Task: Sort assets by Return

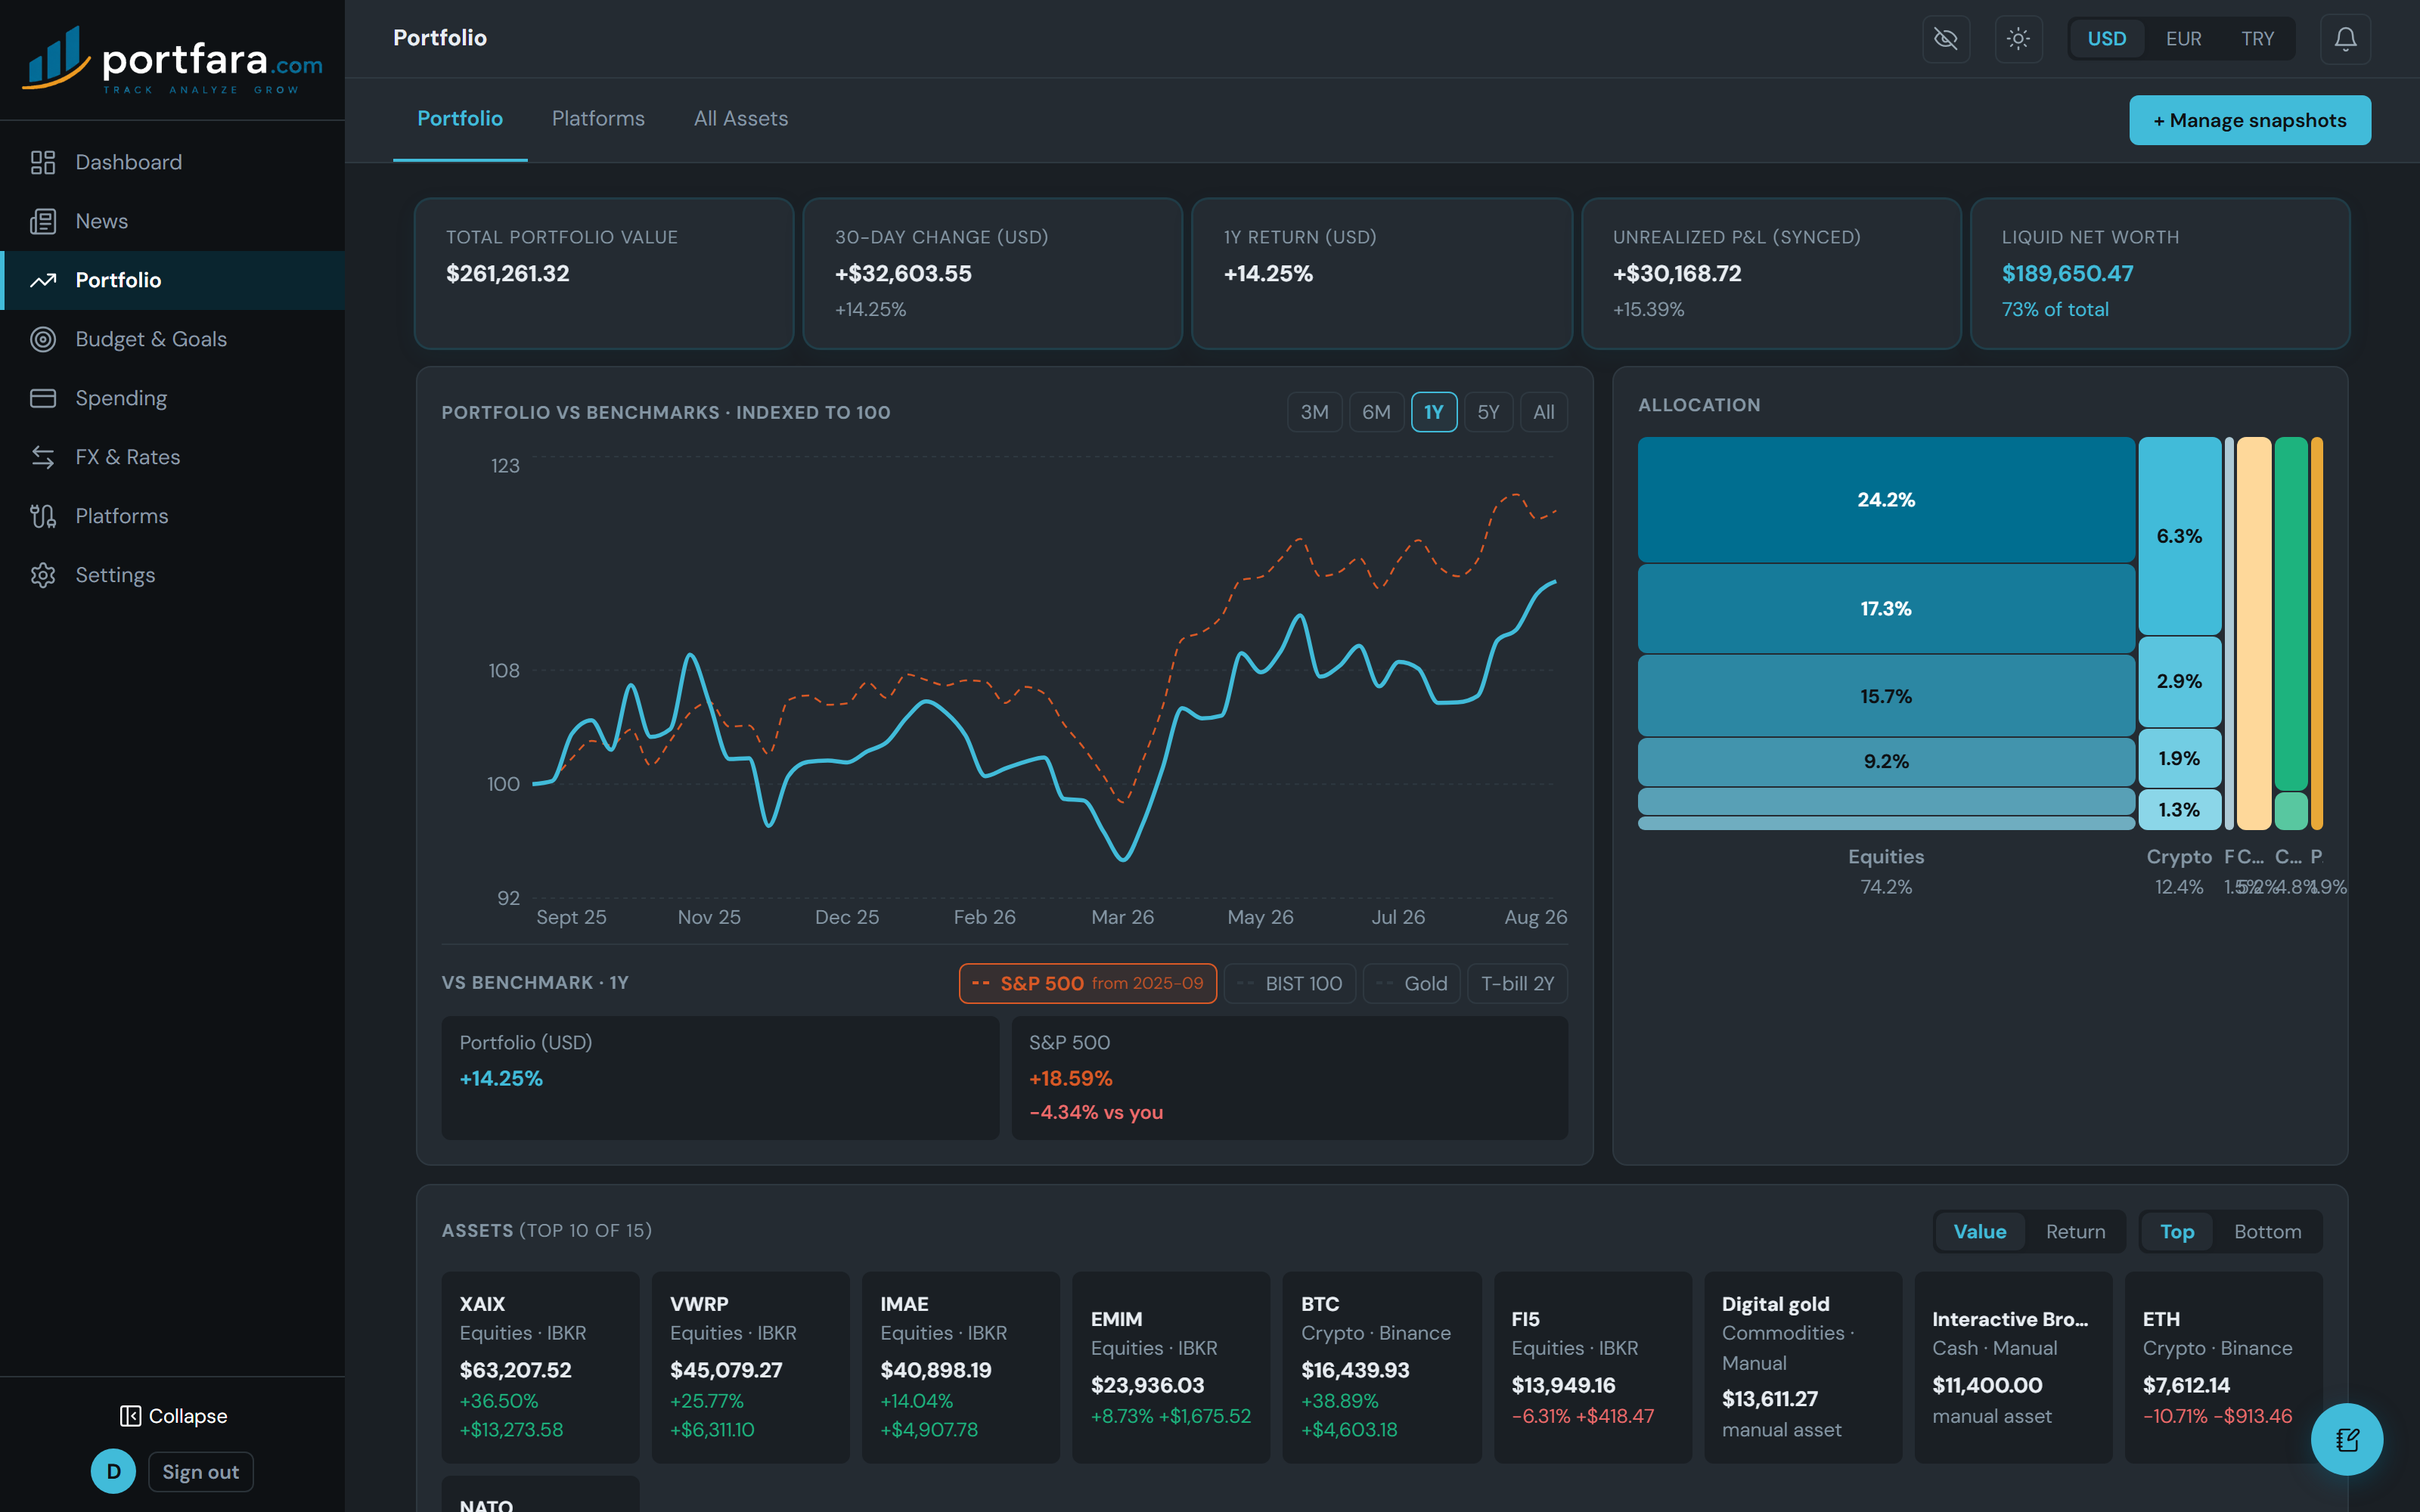Action: coord(2075,1231)
